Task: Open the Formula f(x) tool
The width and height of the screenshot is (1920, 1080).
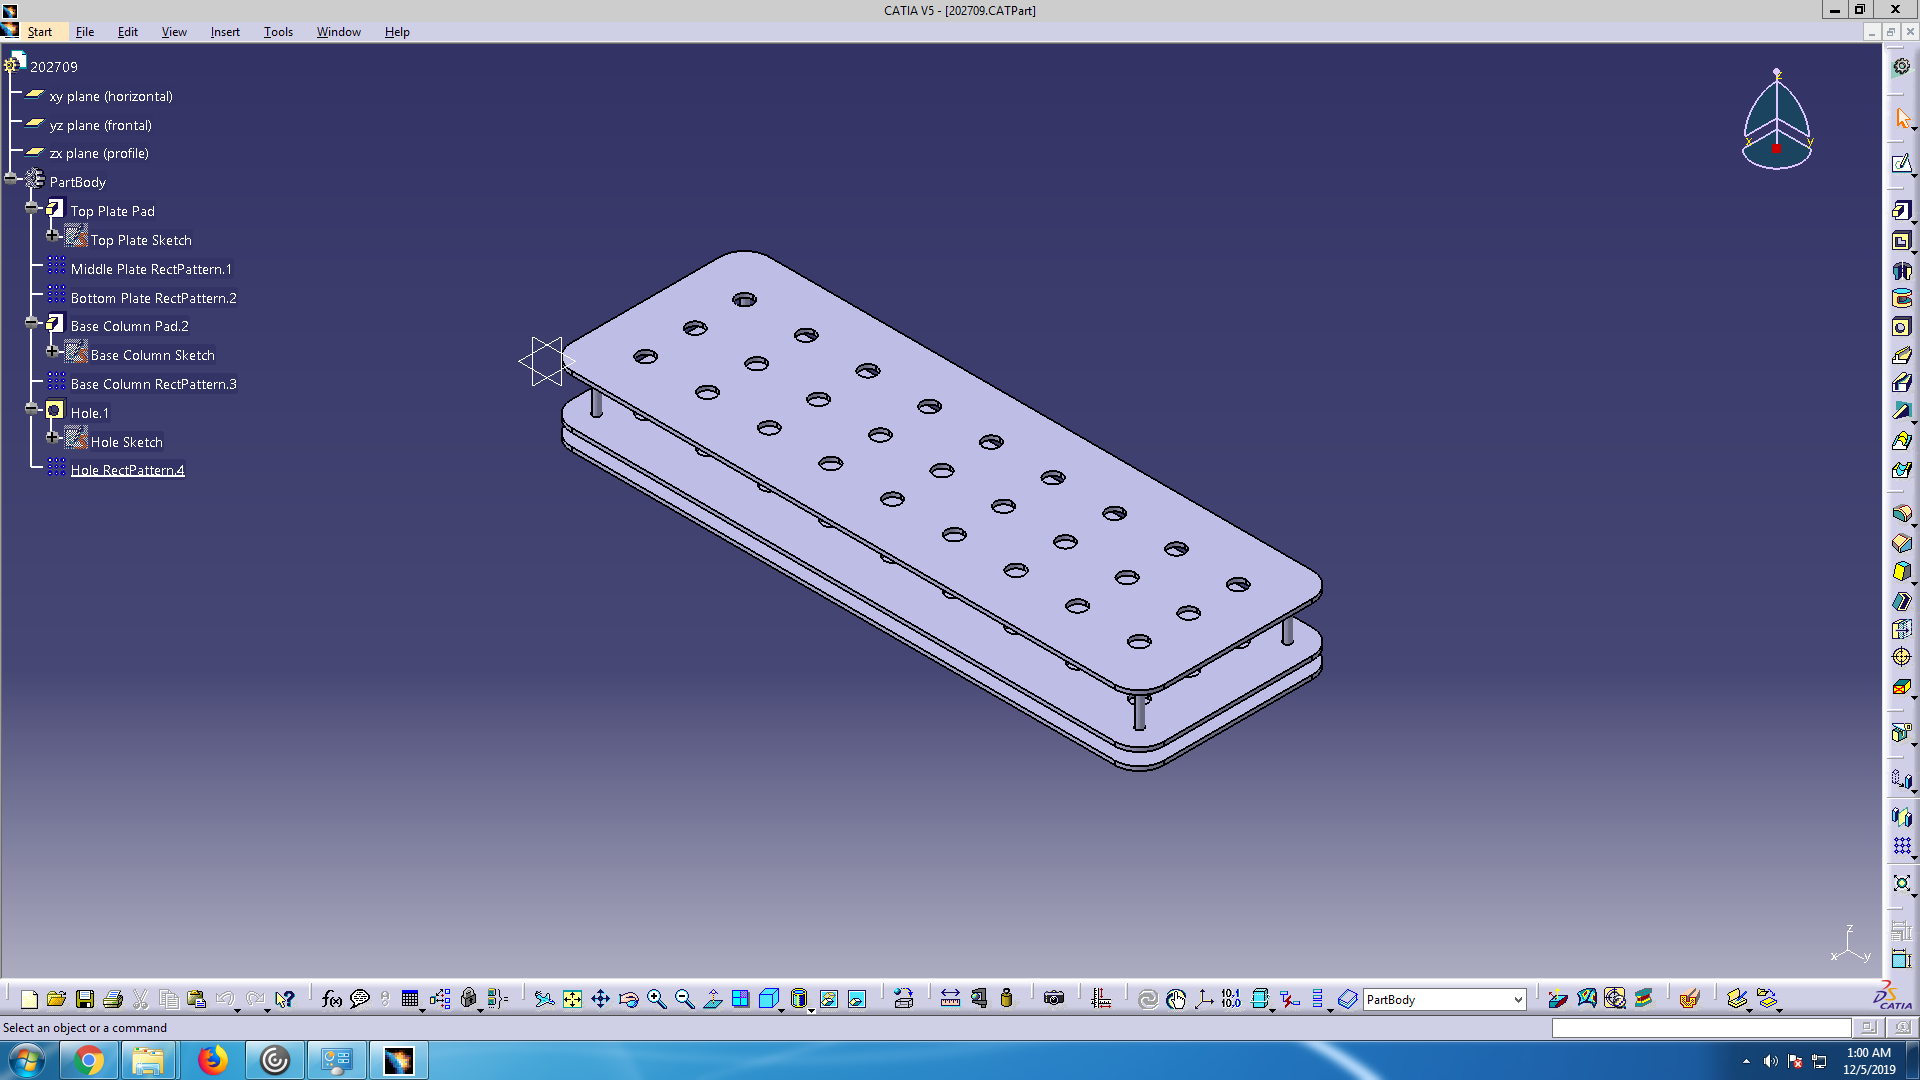Action: 332,999
